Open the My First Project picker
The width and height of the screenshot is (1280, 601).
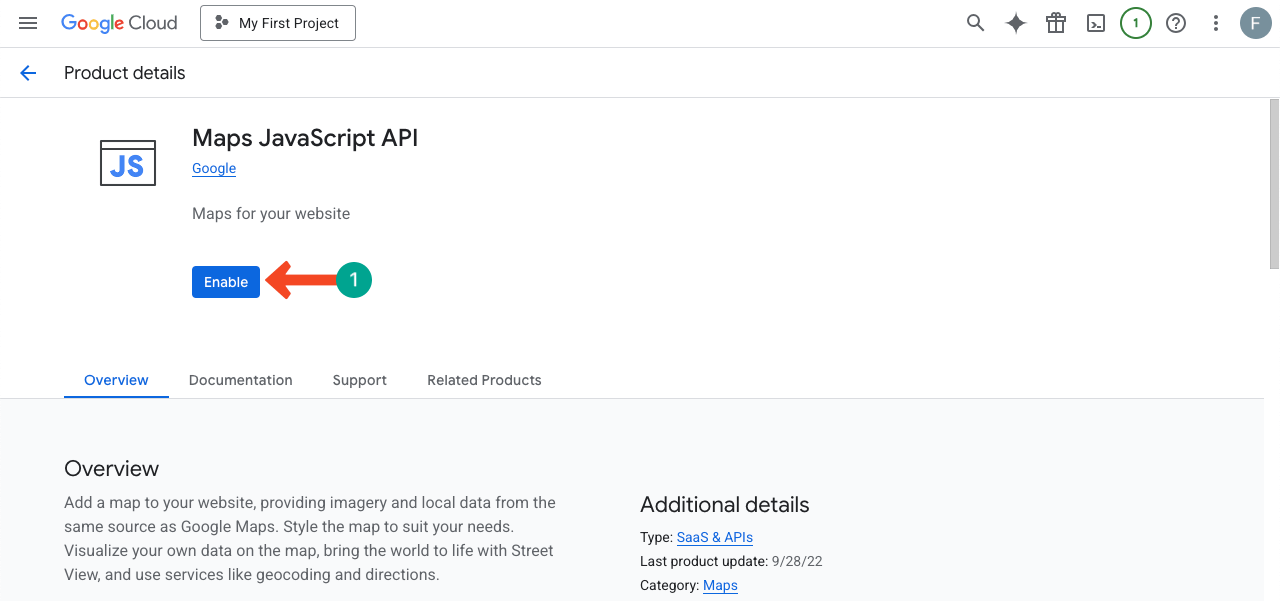pyautogui.click(x=278, y=23)
